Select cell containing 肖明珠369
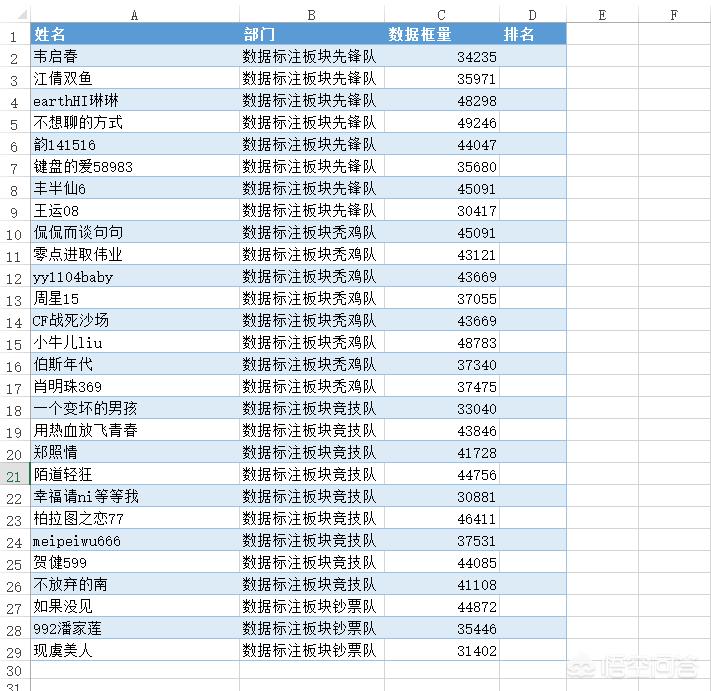Image resolution: width=711 pixels, height=691 pixels. pos(135,386)
